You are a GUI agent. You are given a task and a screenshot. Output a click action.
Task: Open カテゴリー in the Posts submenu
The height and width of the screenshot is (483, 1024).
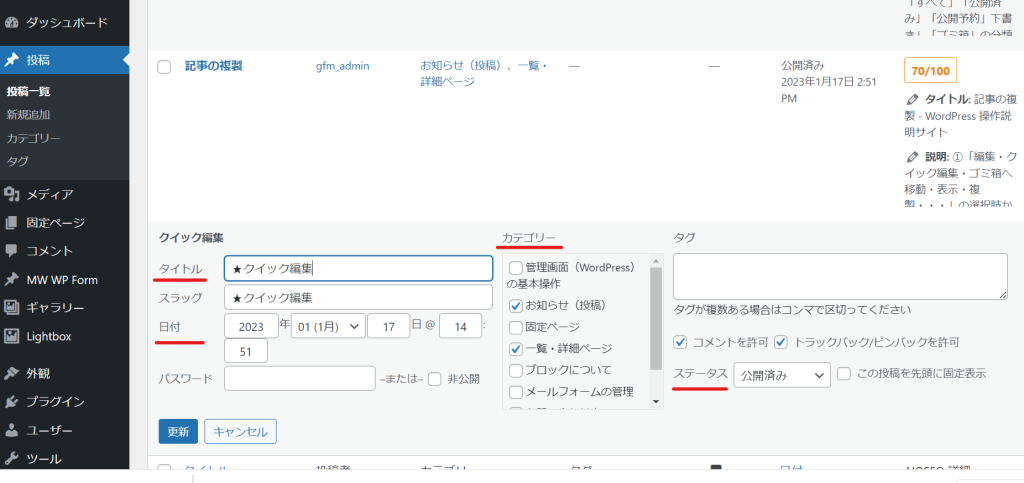coord(34,138)
